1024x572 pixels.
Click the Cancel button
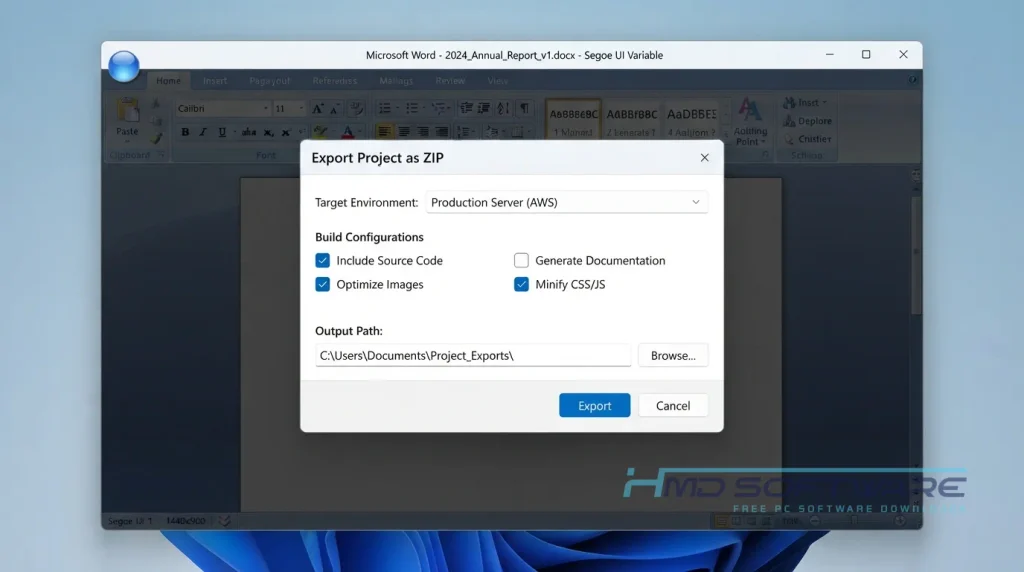pos(673,405)
